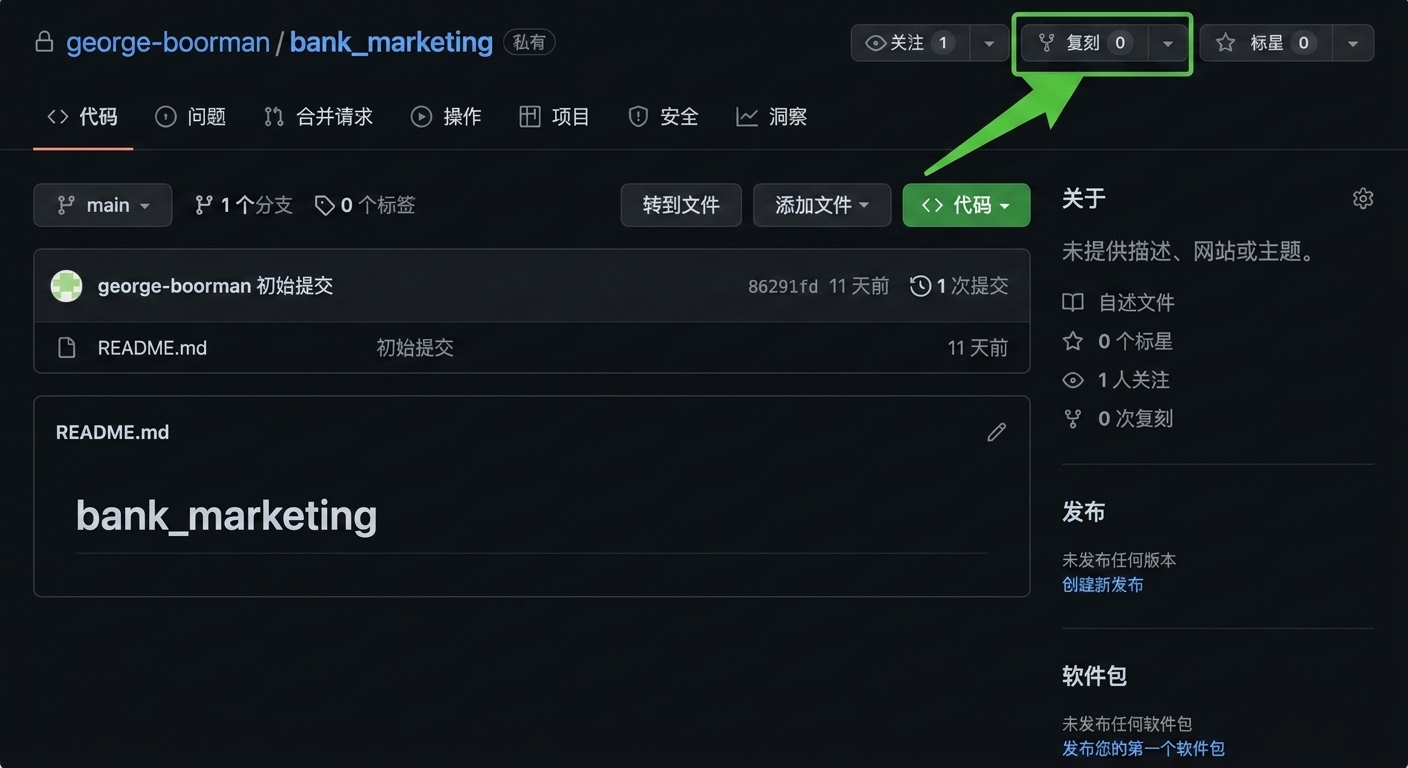Image resolution: width=1408 pixels, height=768 pixels.
Task: Expand the 复刻 dropdown arrow
Action: tap(1167, 43)
